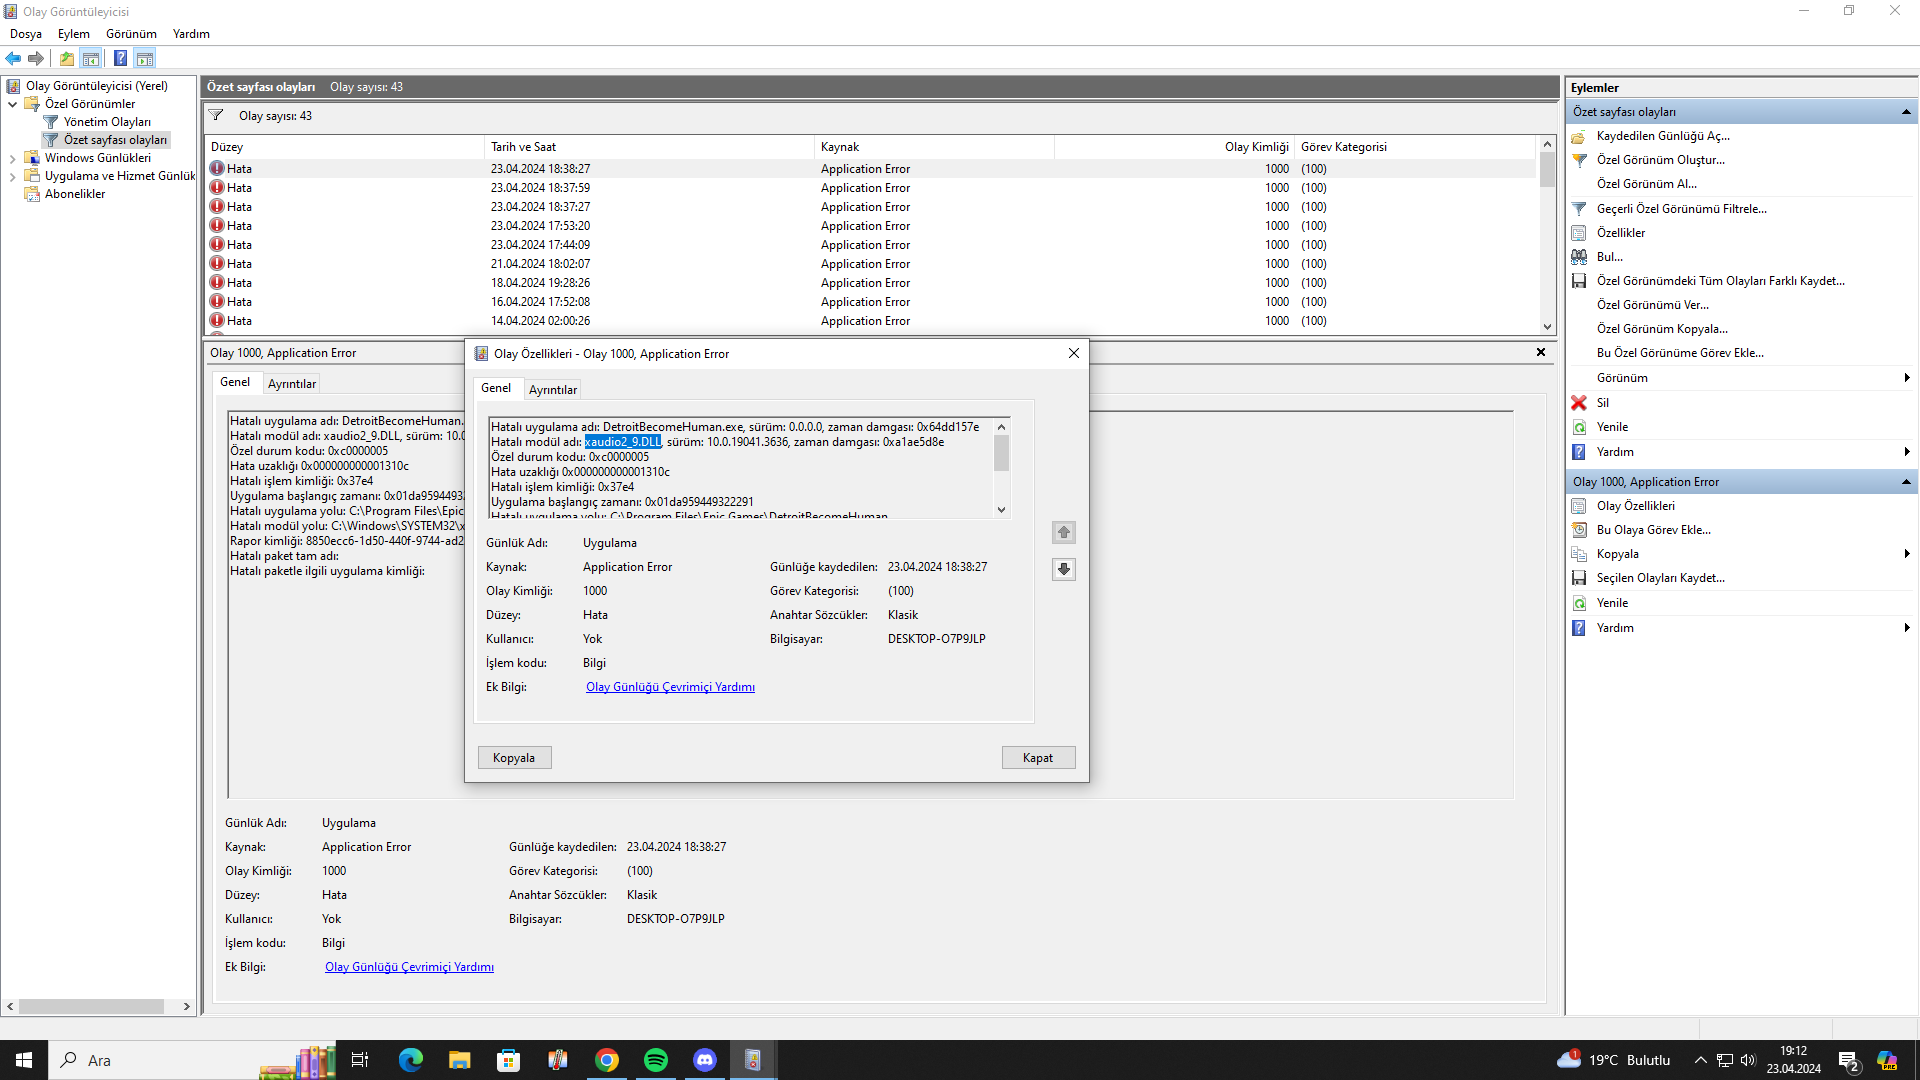Image resolution: width=1920 pixels, height=1080 pixels.
Task: Click Özel Görünümü Ver action
Action: pyautogui.click(x=1653, y=305)
